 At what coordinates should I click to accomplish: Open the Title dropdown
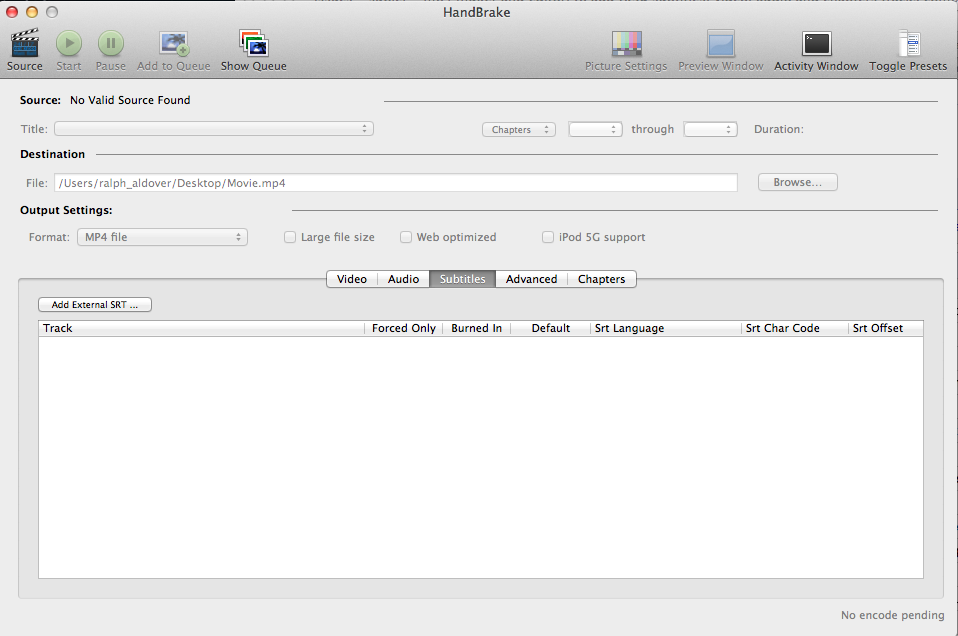214,129
